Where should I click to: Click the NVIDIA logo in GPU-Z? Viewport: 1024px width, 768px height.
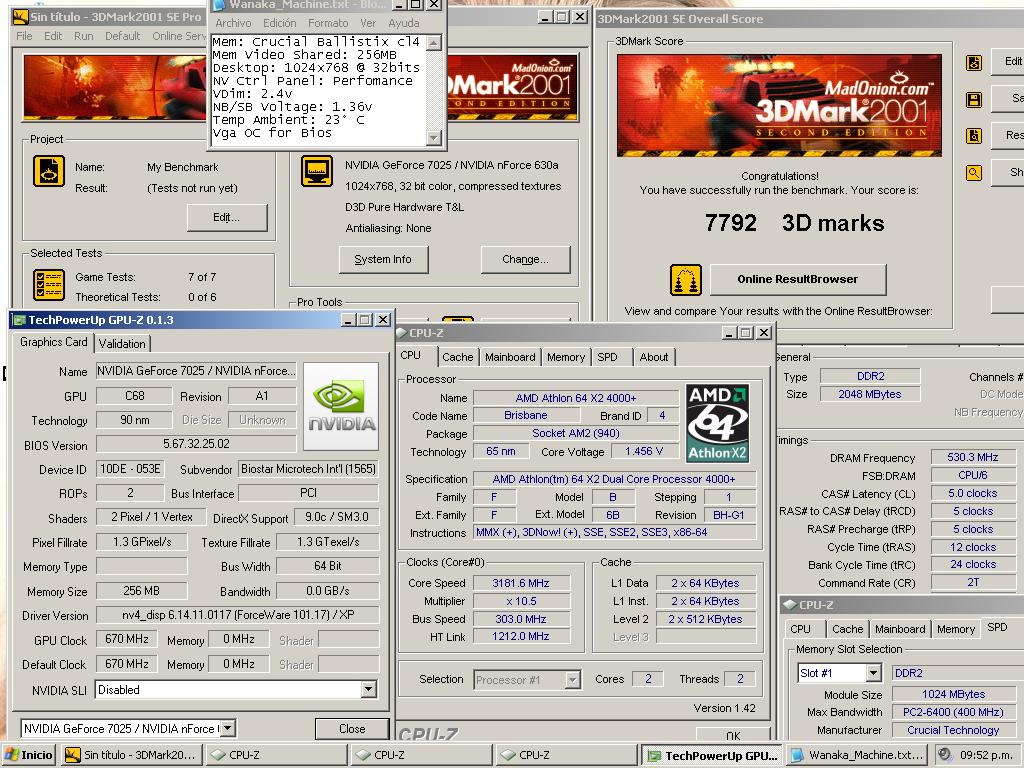pos(342,406)
